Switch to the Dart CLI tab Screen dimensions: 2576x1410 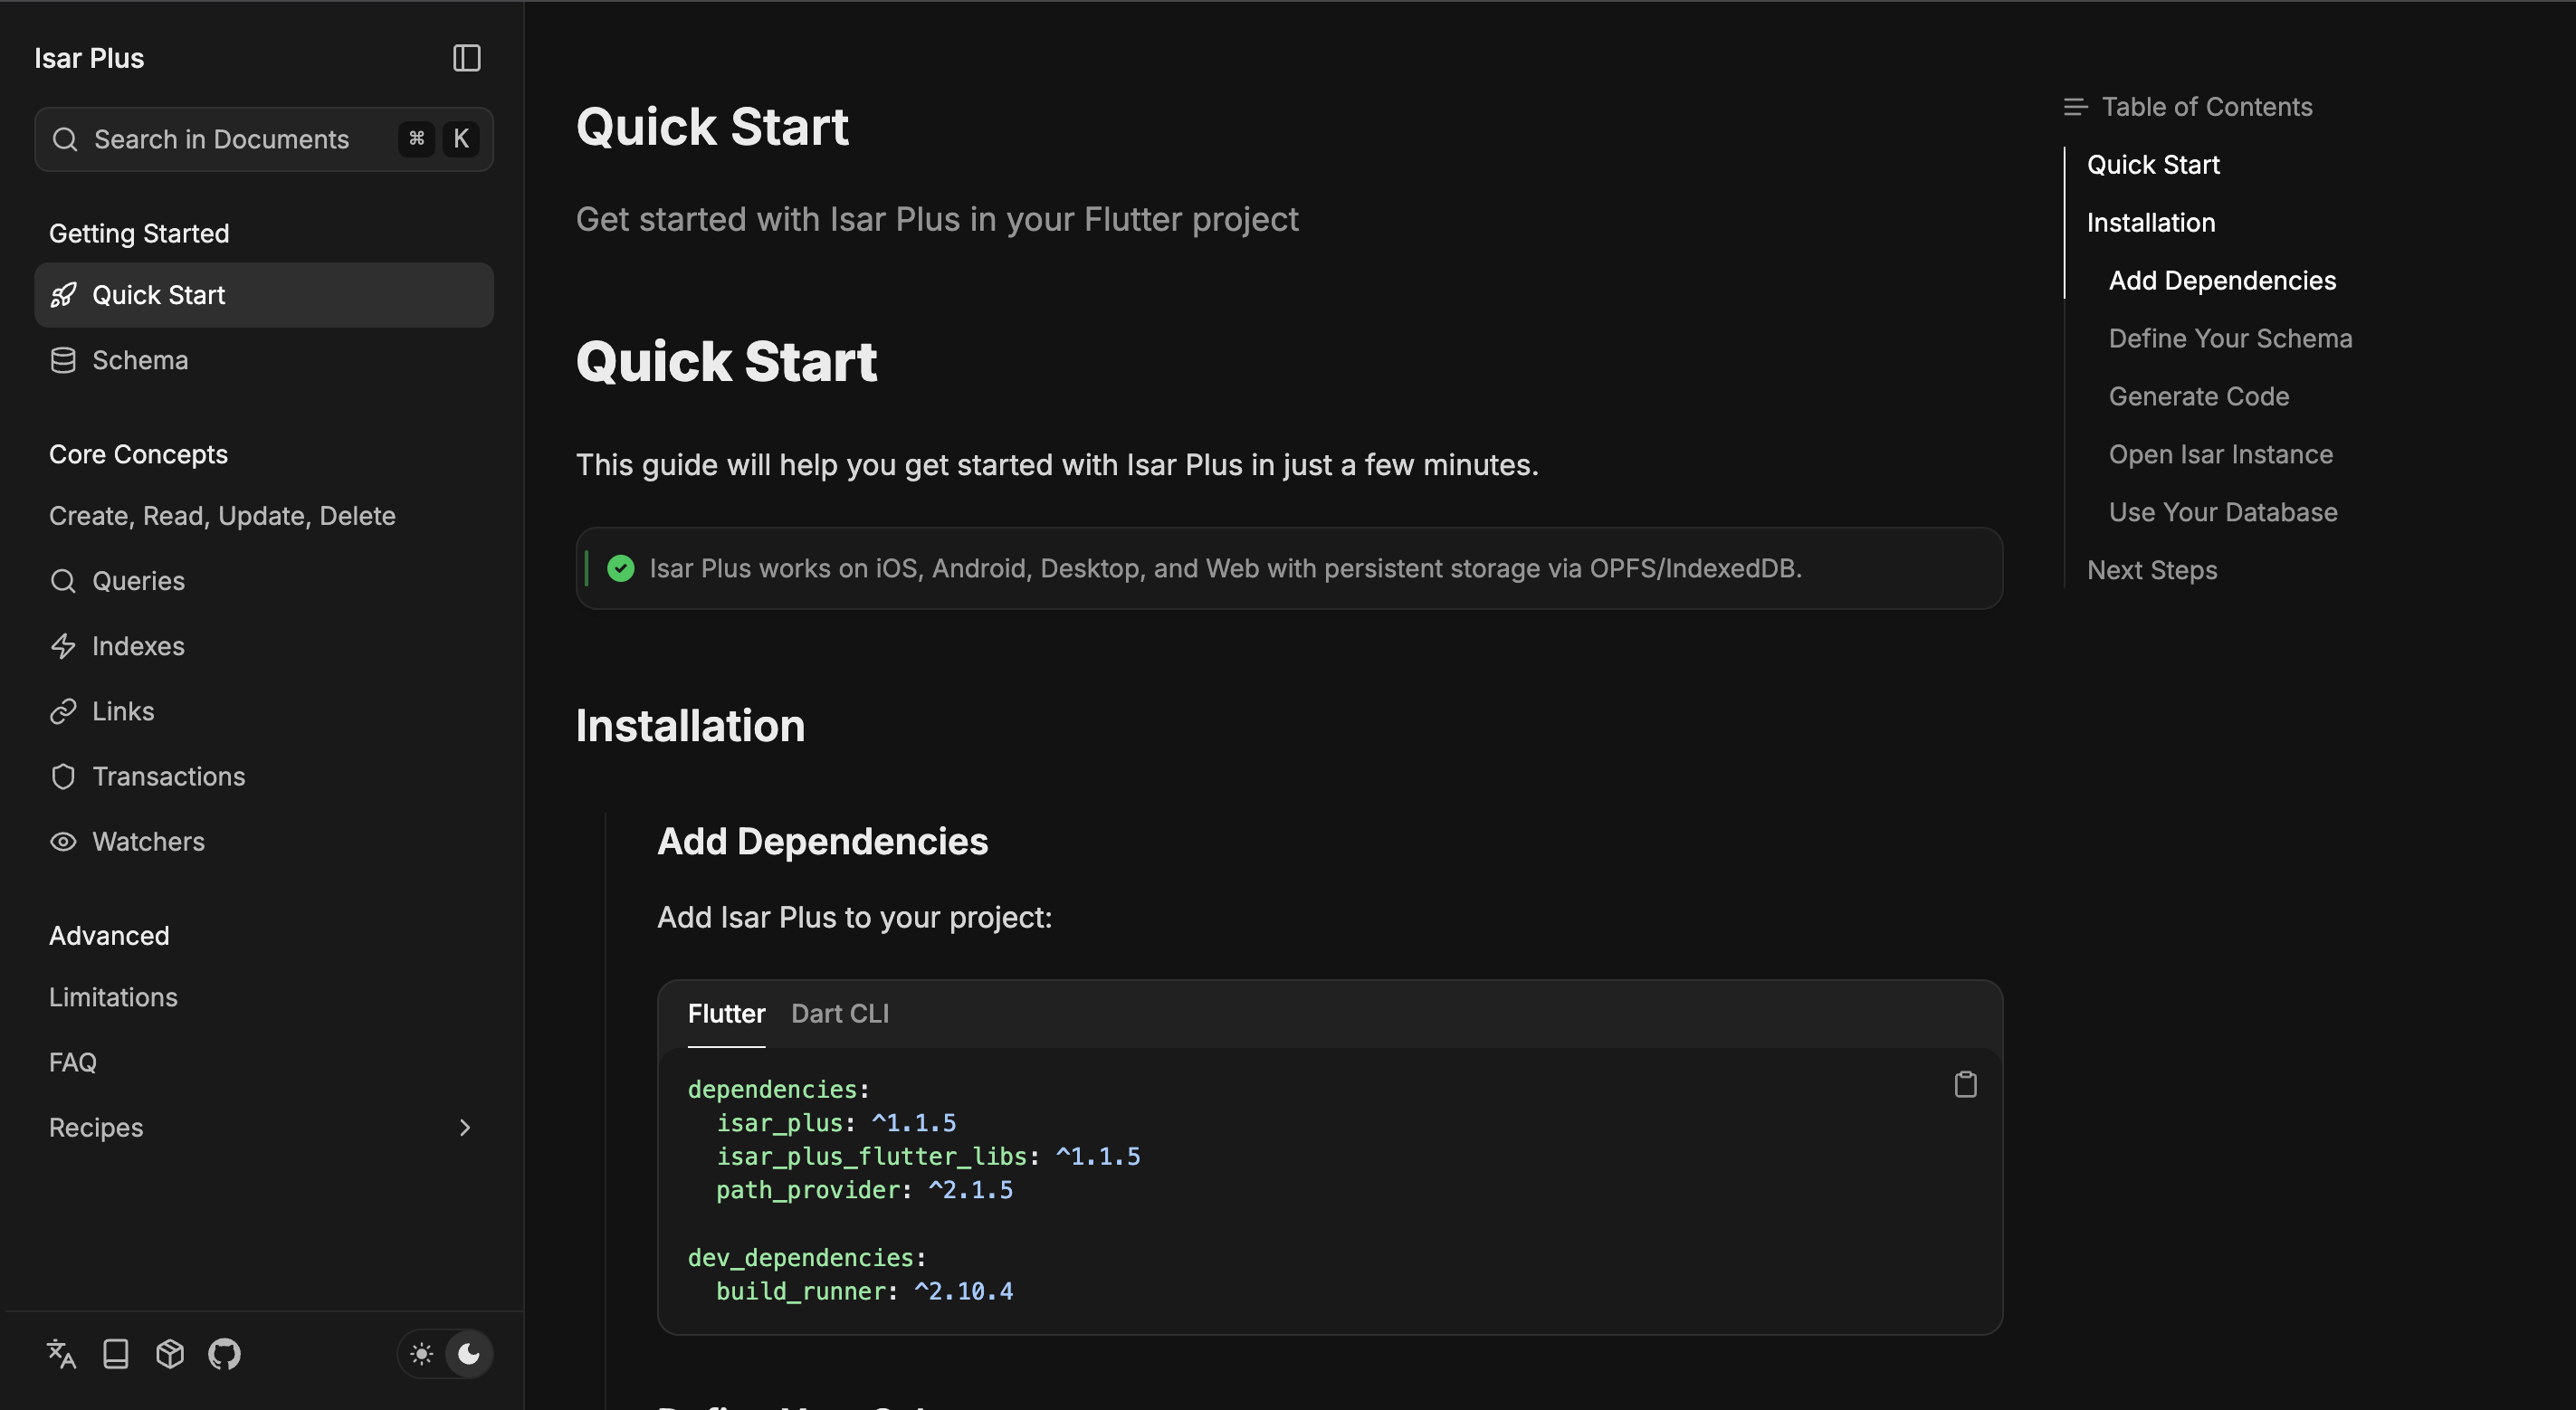pos(839,1013)
